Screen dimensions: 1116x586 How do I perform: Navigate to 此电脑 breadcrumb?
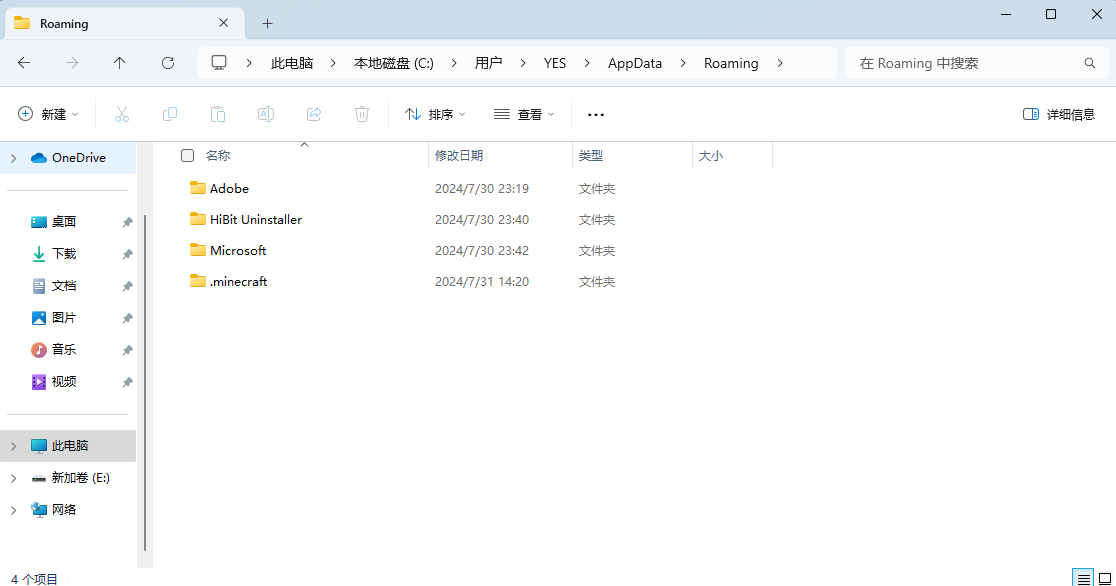292,63
